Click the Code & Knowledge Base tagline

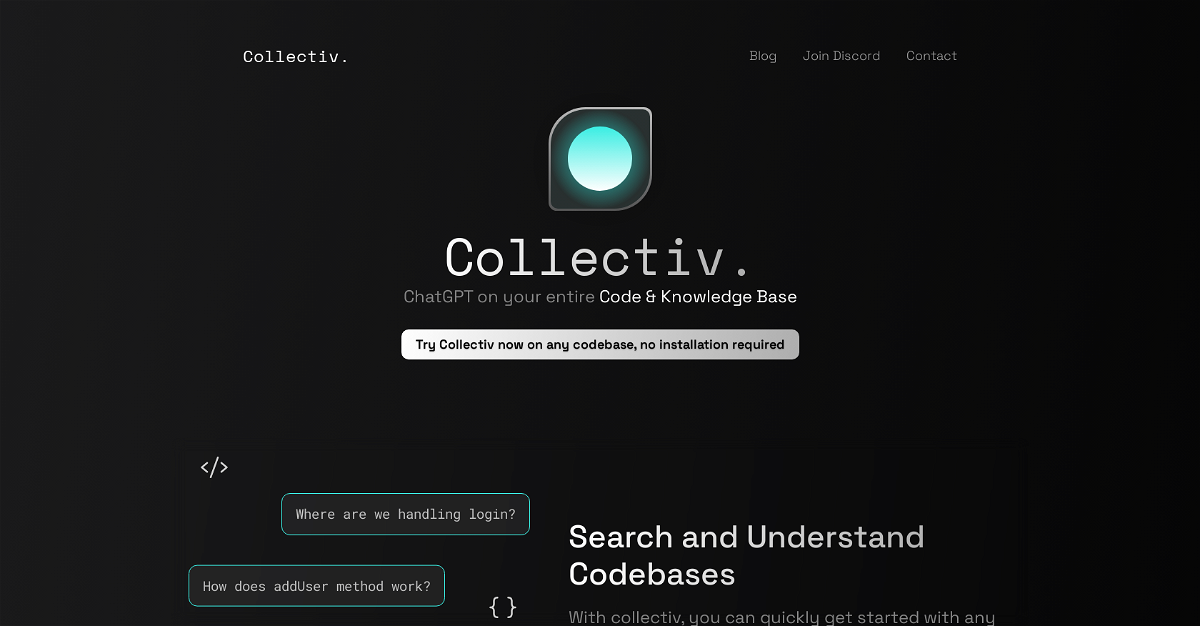(698, 297)
